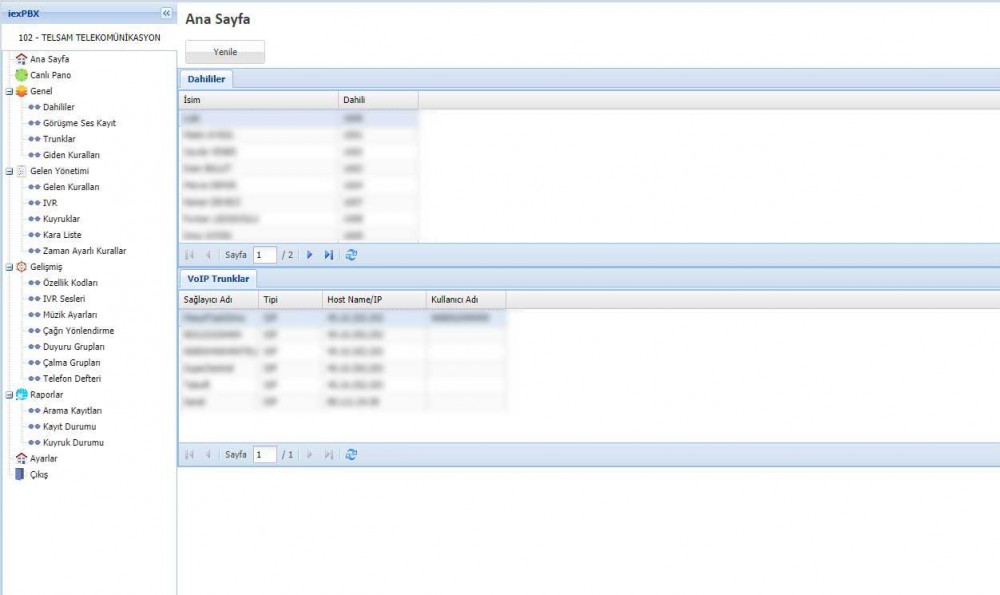Sort by Host Name/IP column header
This screenshot has height=595, width=1000.
(x=374, y=299)
